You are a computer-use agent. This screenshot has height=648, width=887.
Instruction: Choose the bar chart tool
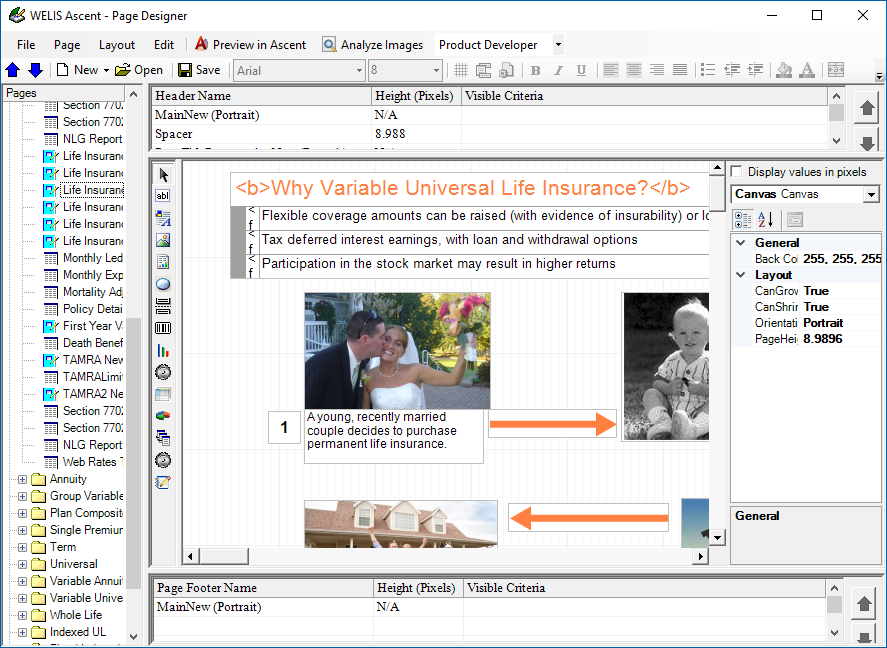pyautogui.click(x=164, y=350)
